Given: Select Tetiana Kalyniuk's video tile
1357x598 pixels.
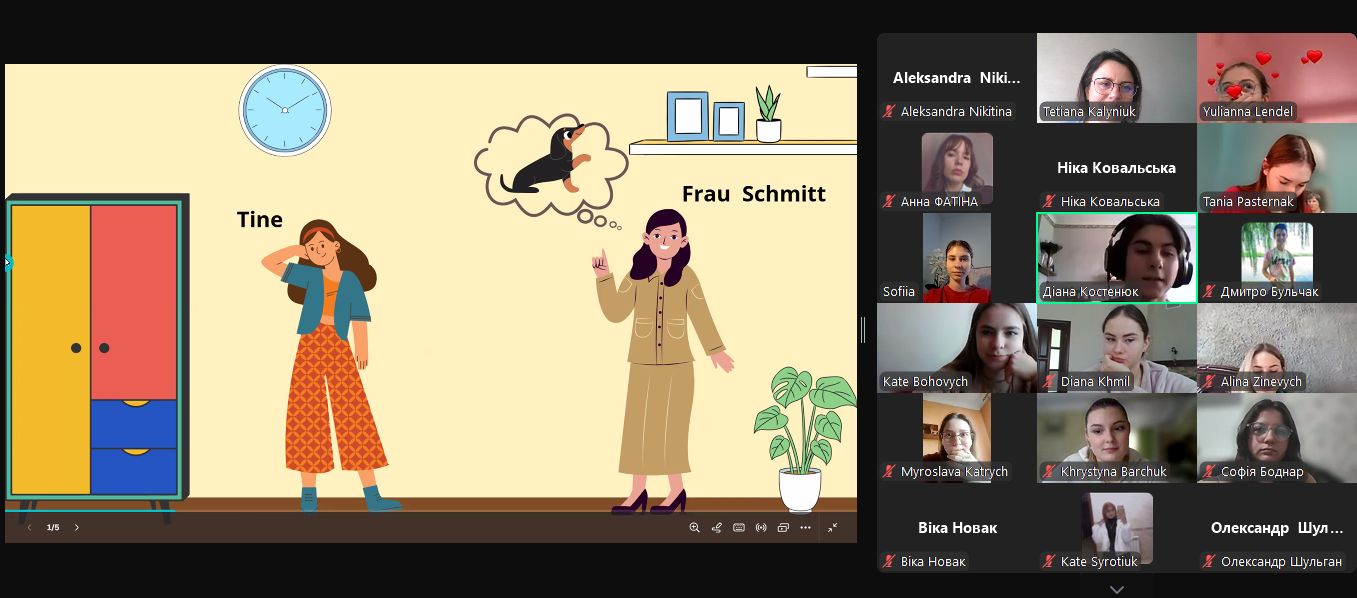Looking at the screenshot, I should pos(1117,78).
